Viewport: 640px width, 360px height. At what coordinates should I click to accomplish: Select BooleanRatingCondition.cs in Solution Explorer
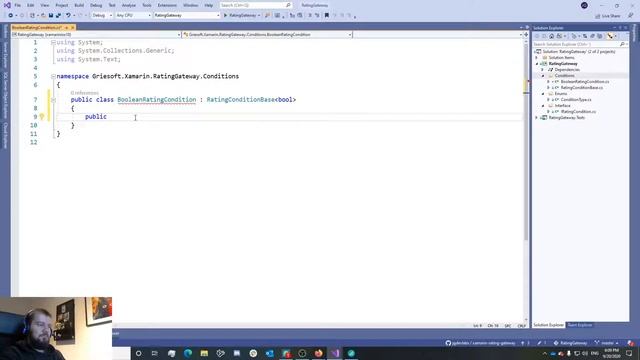tap(584, 82)
